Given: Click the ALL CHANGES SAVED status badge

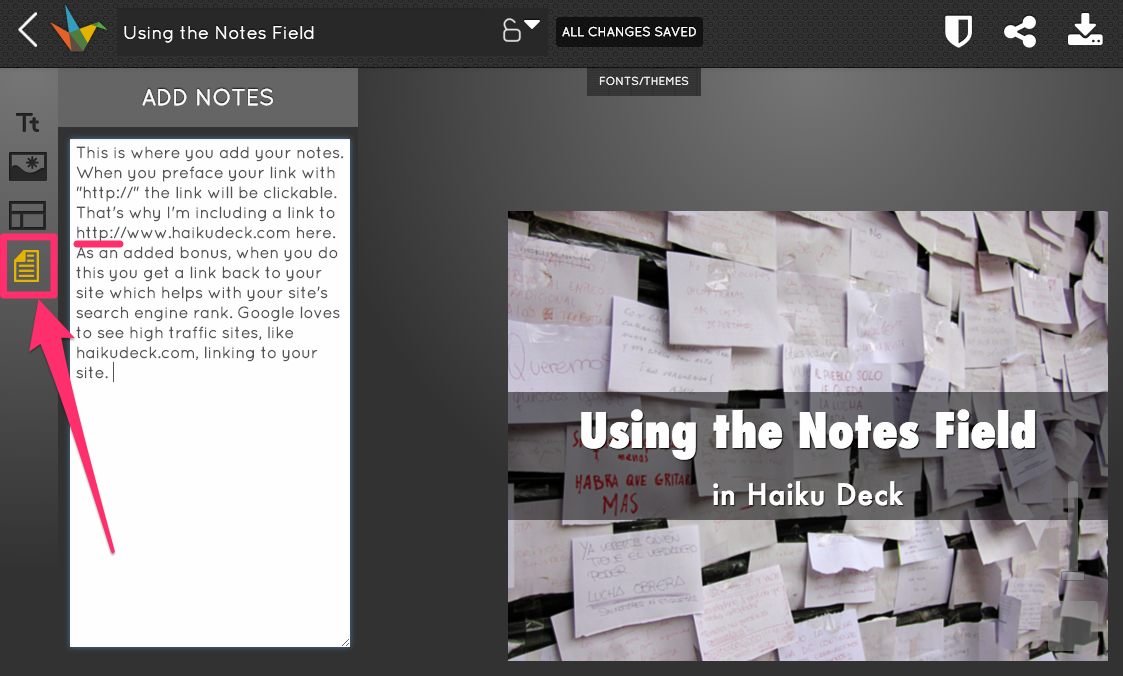Looking at the screenshot, I should (x=629, y=32).
